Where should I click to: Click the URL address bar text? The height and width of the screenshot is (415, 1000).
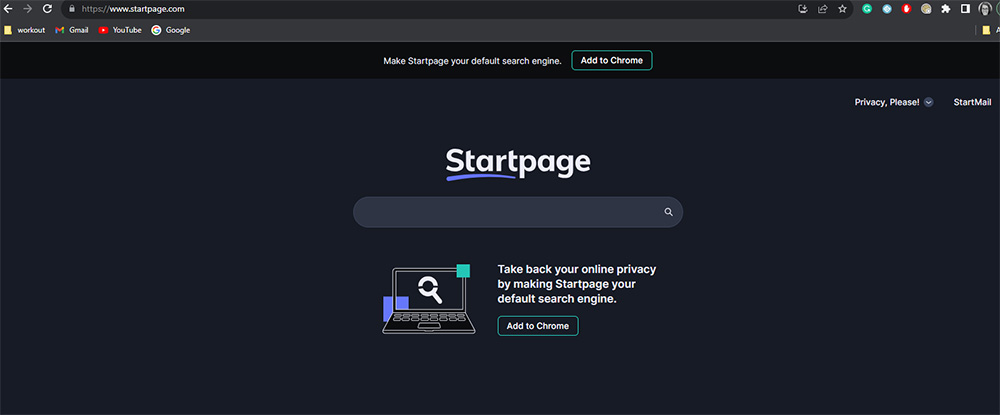tap(133, 9)
